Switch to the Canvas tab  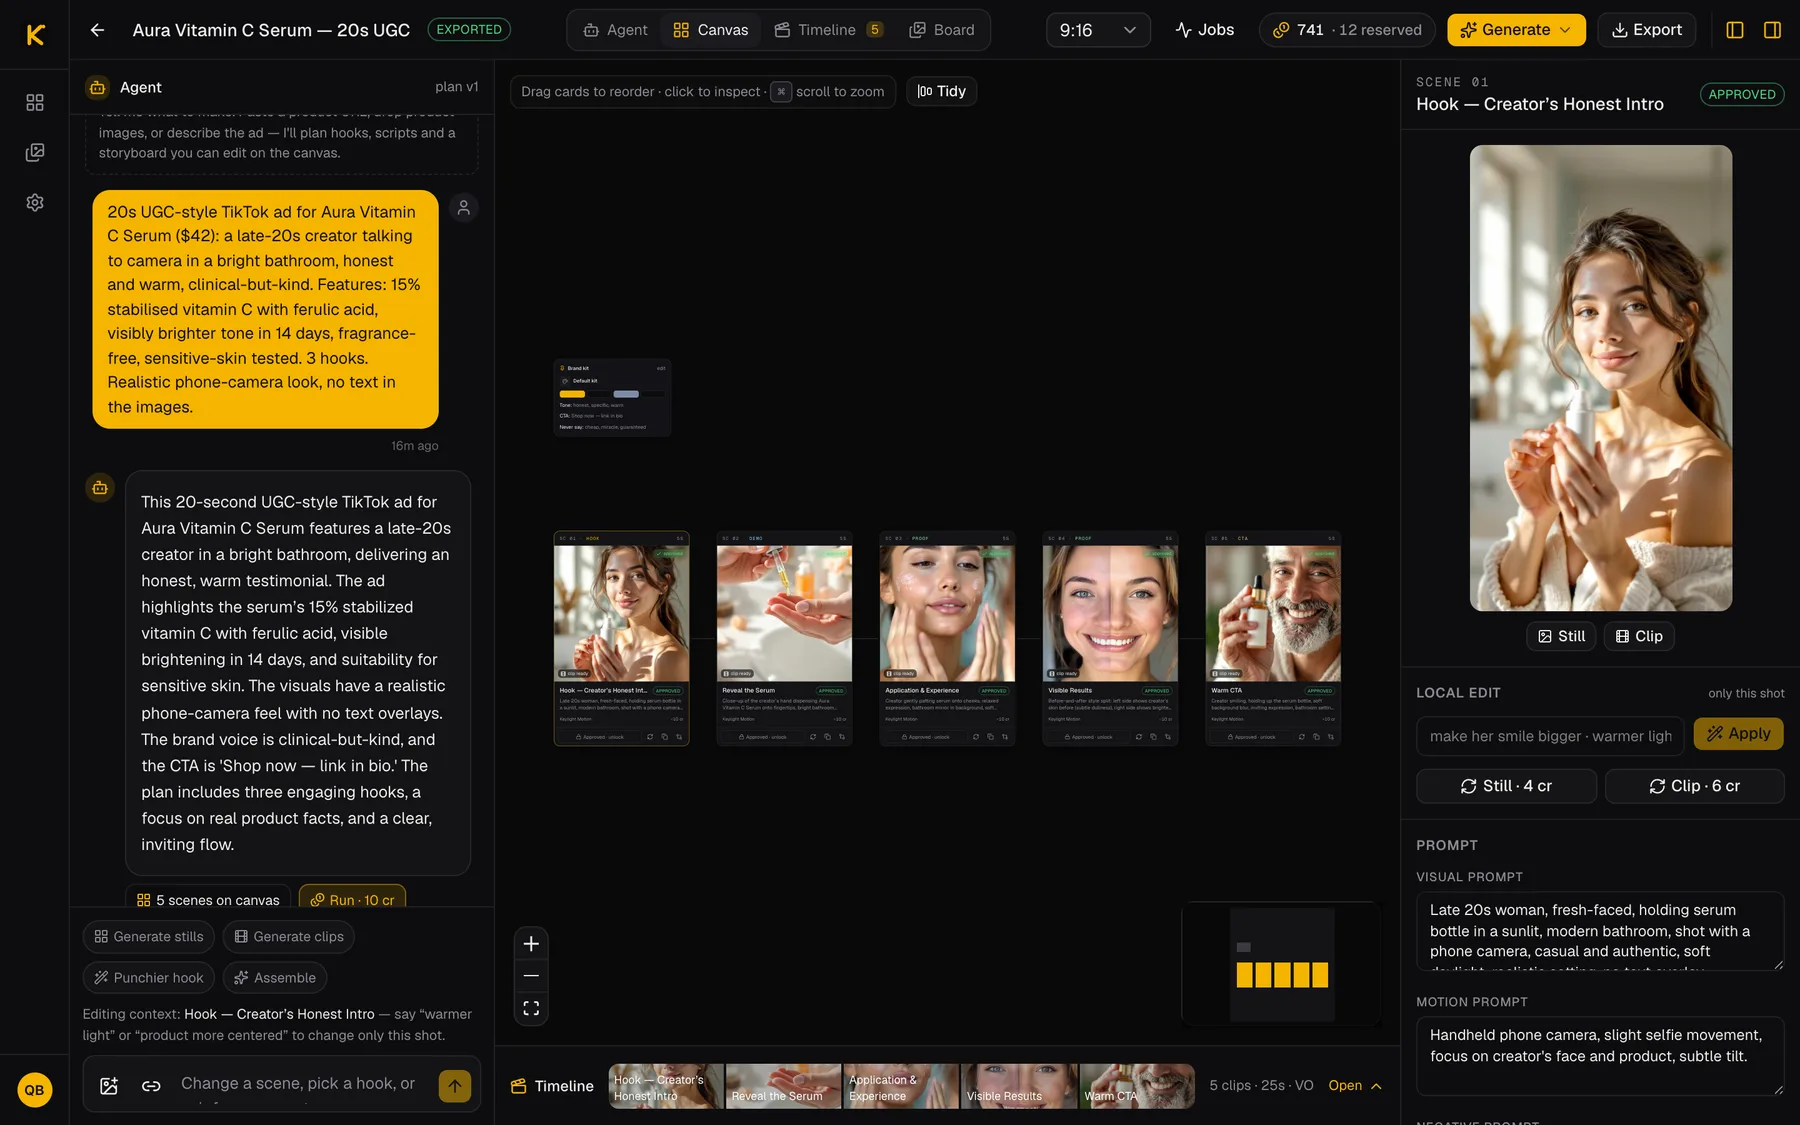pyautogui.click(x=711, y=30)
